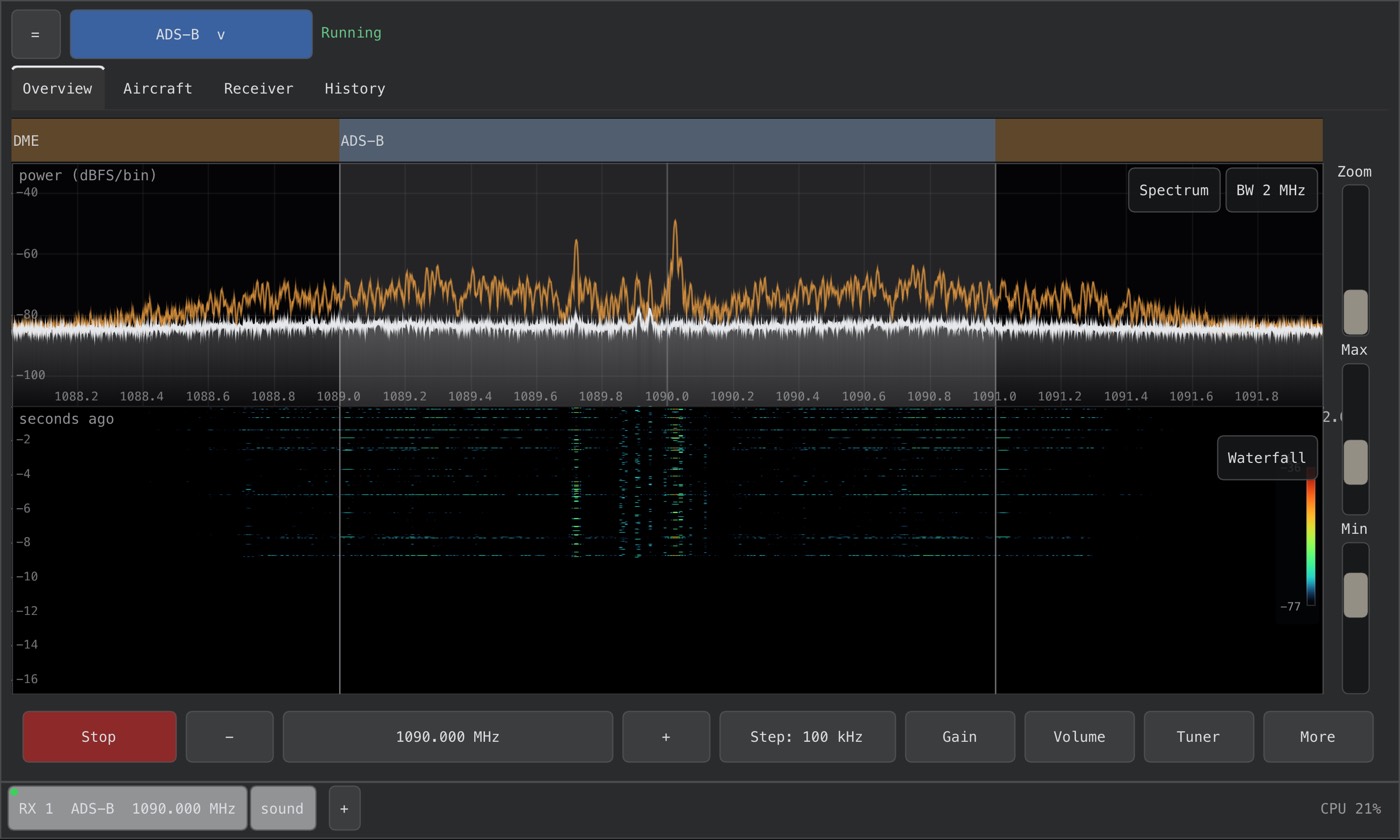Adjust the Zoom slider handle
The width and height of the screenshot is (1400, 840).
[x=1355, y=312]
